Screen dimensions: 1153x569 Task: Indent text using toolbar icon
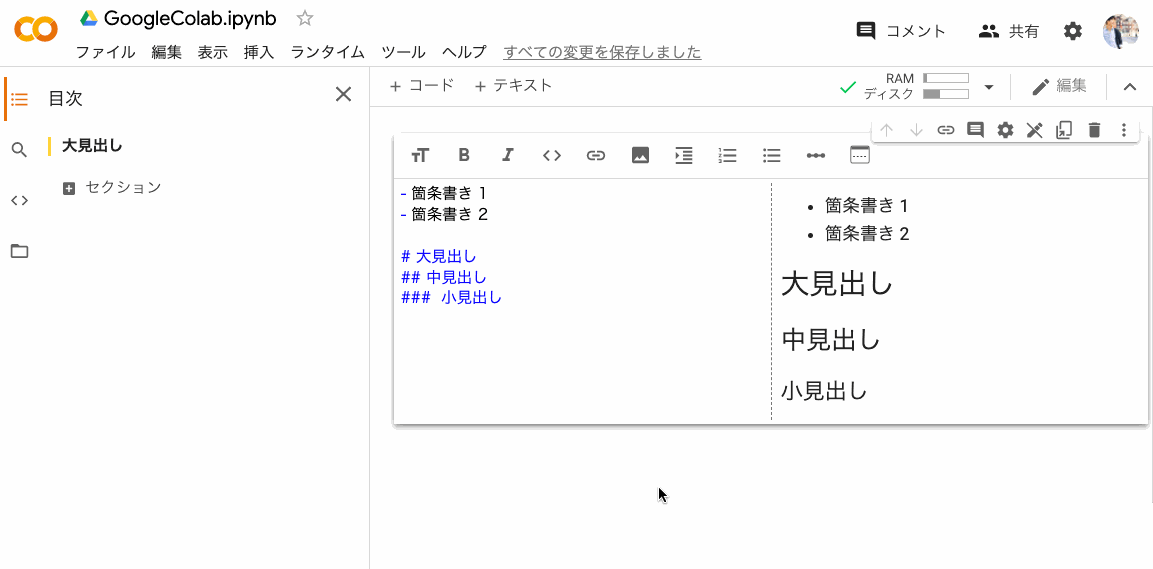684,155
